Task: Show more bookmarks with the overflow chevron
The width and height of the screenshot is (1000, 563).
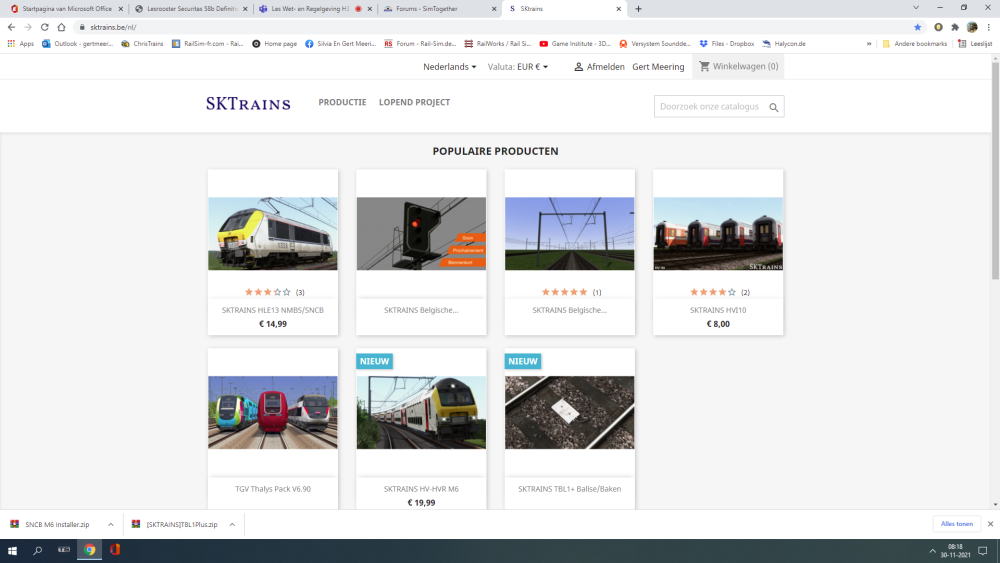Action: coord(868,44)
